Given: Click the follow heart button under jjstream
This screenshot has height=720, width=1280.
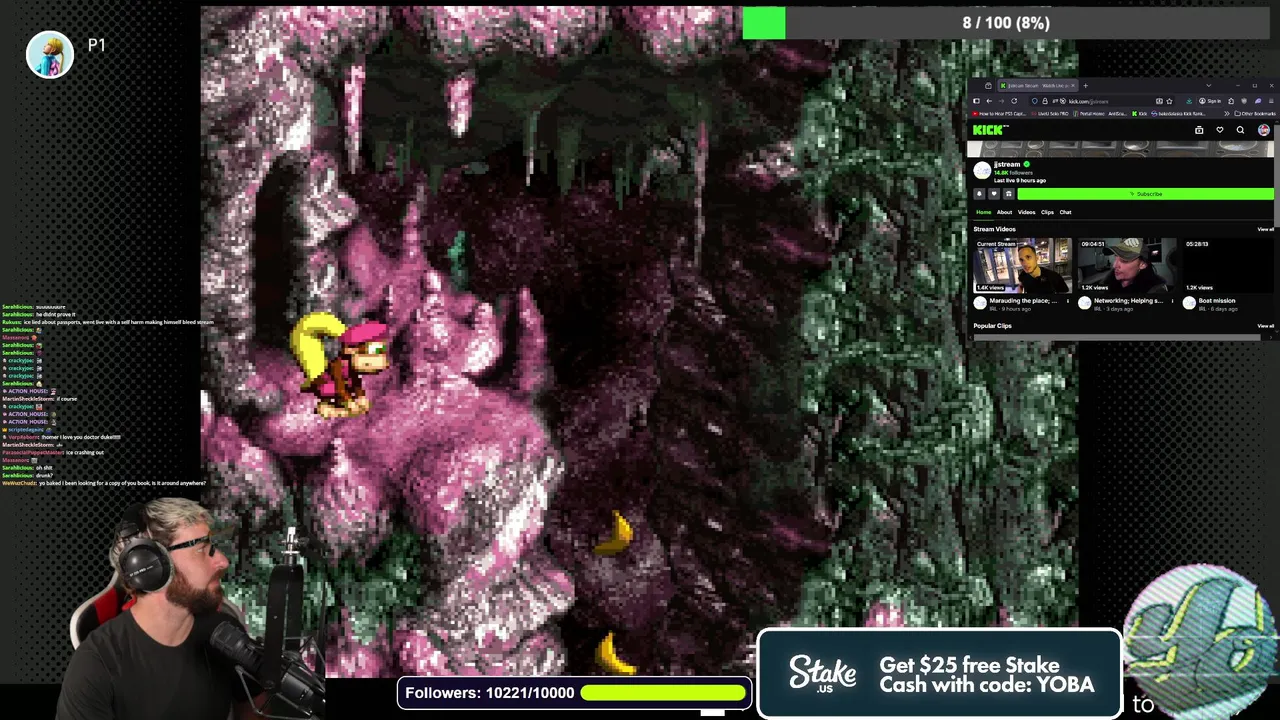Looking at the screenshot, I should click(994, 194).
